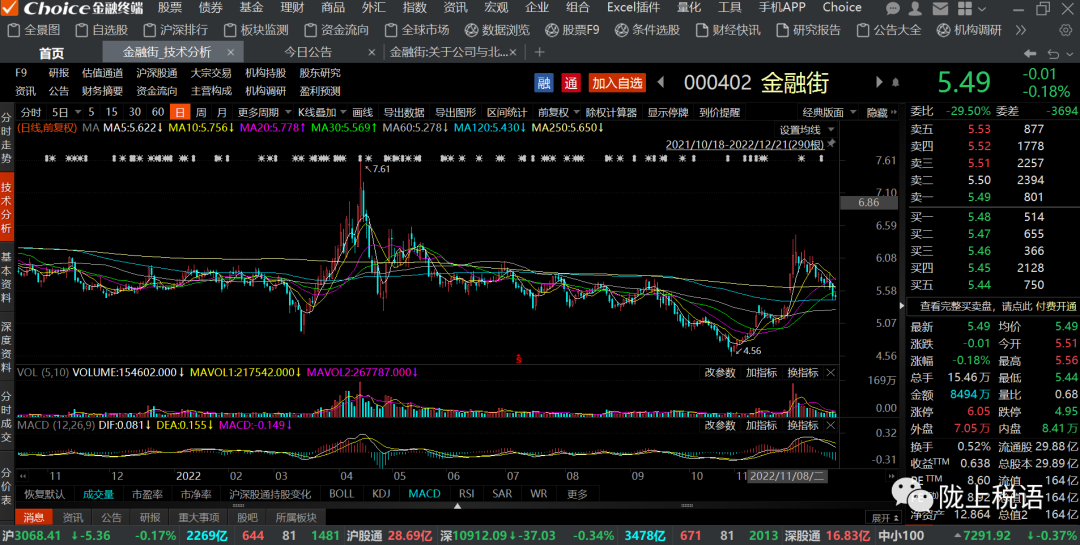
Task: Click the chat message bubble icon
Action: pos(893,8)
